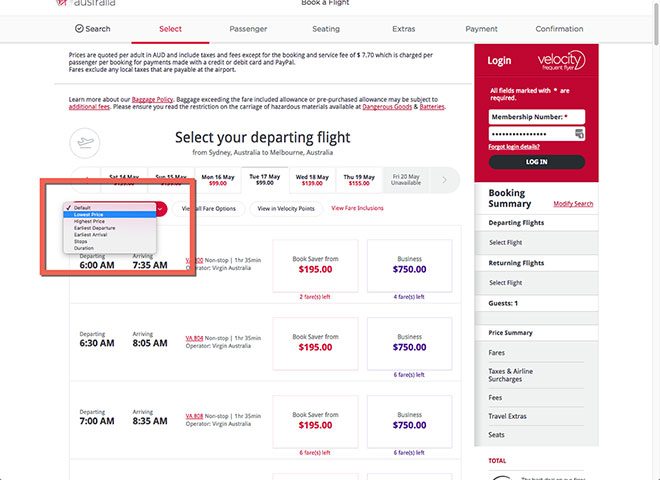
Task: Open VA 804 flight number link
Action: click(194, 338)
